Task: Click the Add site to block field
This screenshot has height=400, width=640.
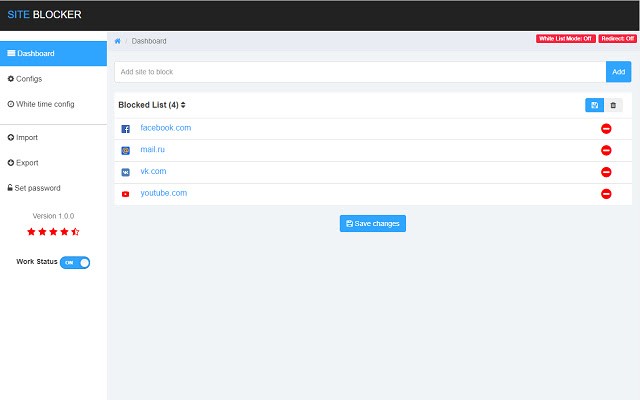Action: [360, 72]
